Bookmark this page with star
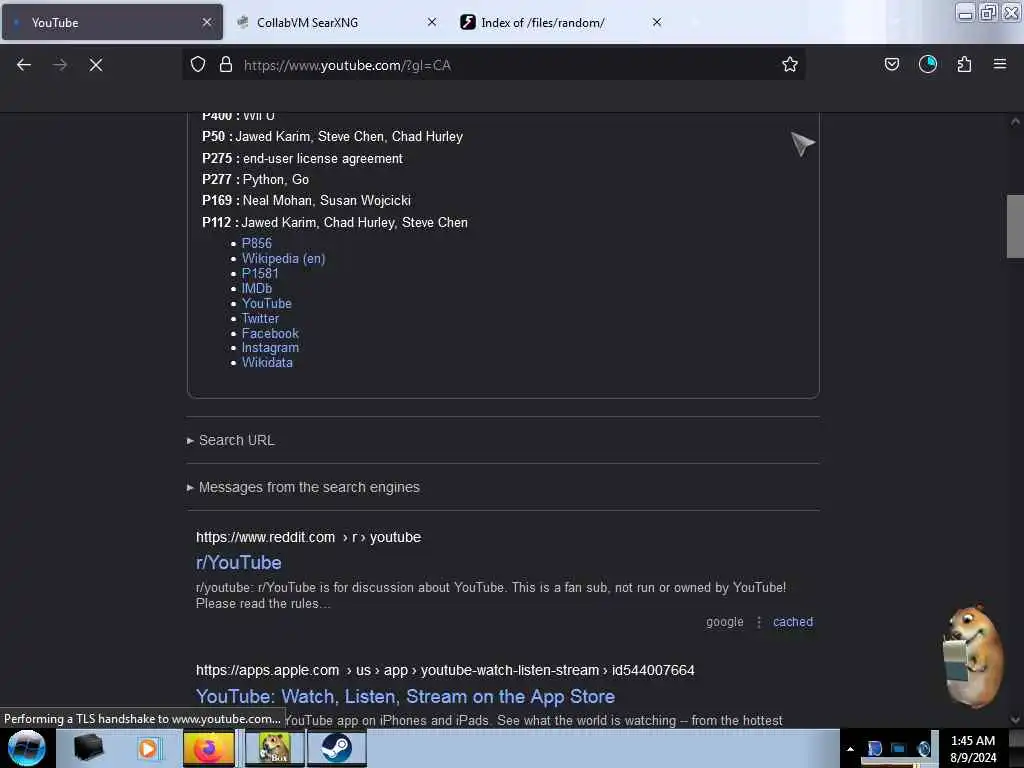 click(790, 65)
